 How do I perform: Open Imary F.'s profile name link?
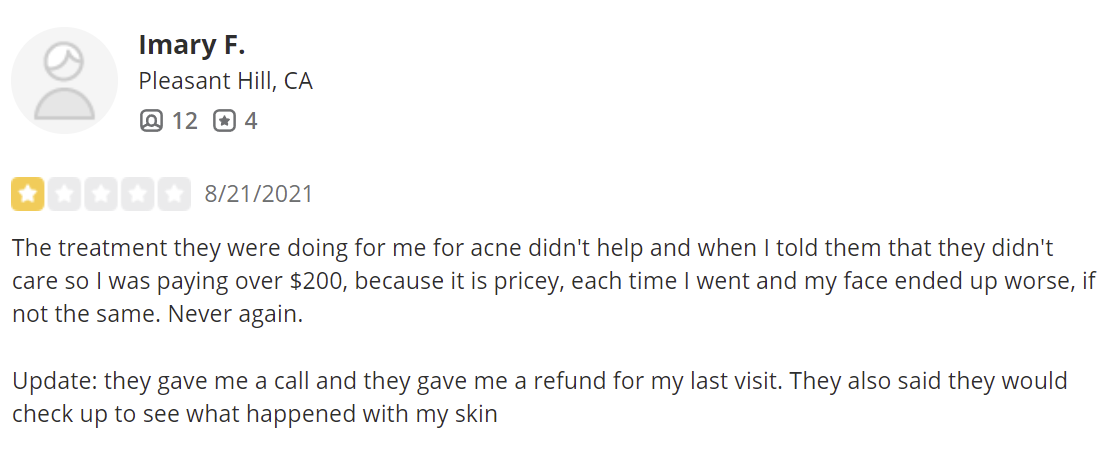click(191, 45)
